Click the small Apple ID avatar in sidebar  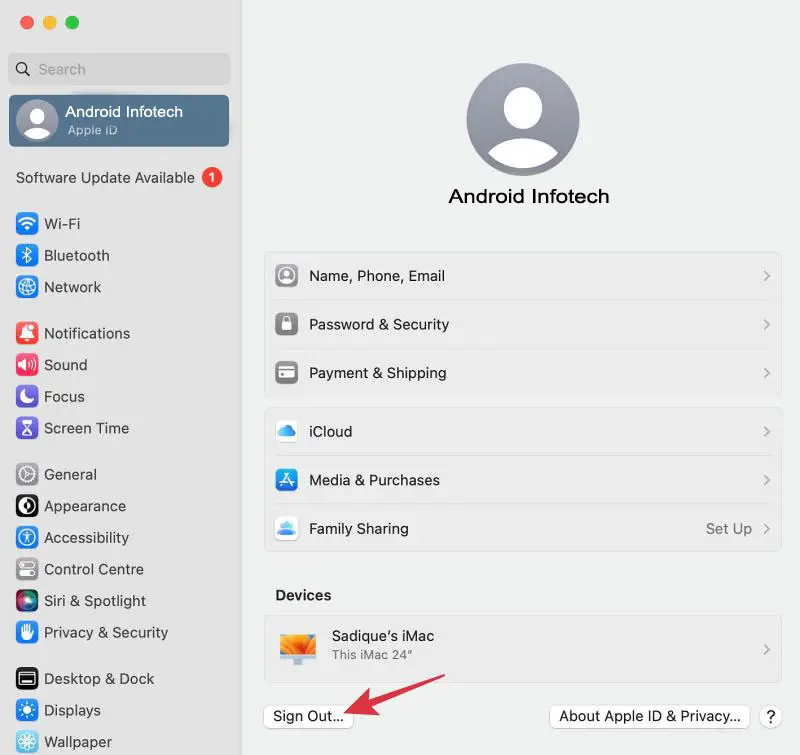[37, 120]
